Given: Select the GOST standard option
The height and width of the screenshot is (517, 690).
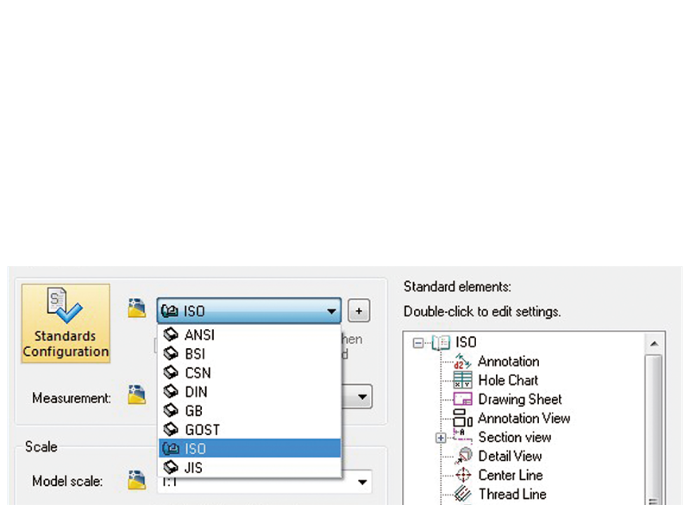Looking at the screenshot, I should pyautogui.click(x=202, y=429).
